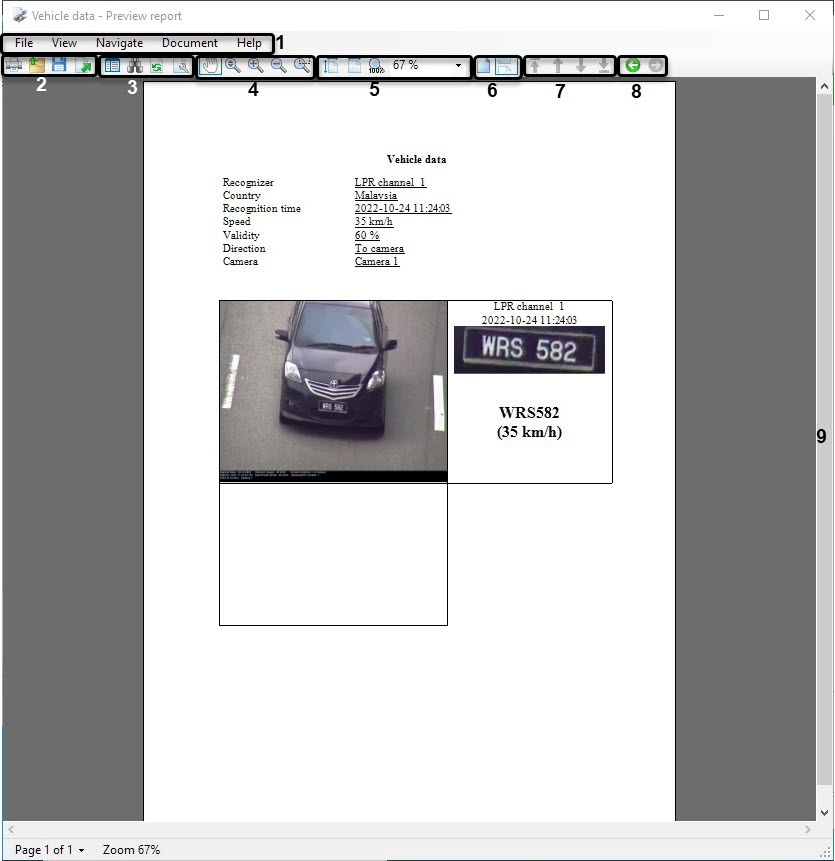Open the Page 1 of 1 dropdown

(x=49, y=849)
